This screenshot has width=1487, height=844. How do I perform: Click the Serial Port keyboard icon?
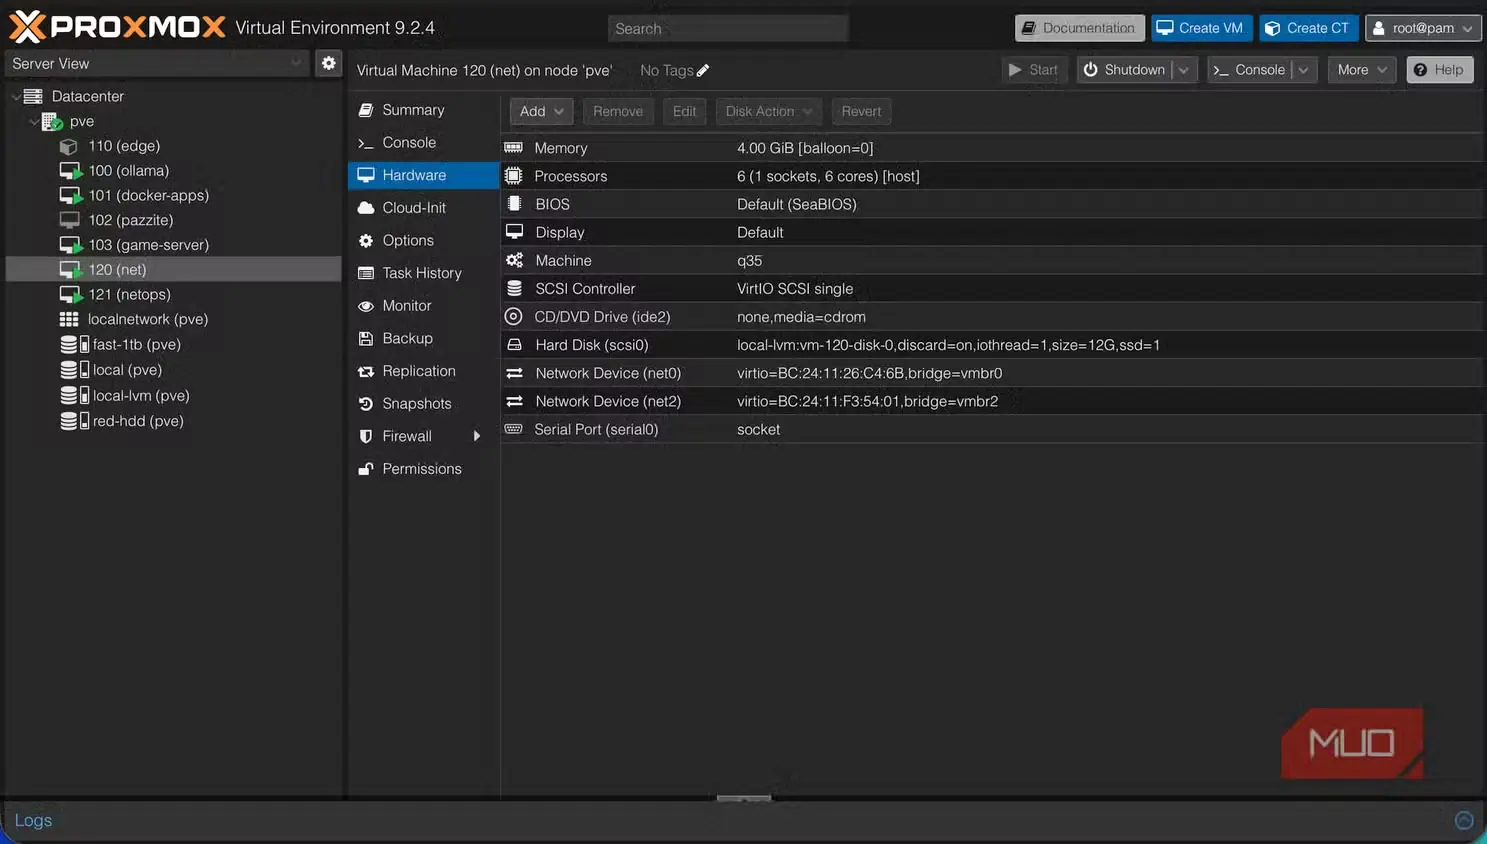[x=514, y=429]
